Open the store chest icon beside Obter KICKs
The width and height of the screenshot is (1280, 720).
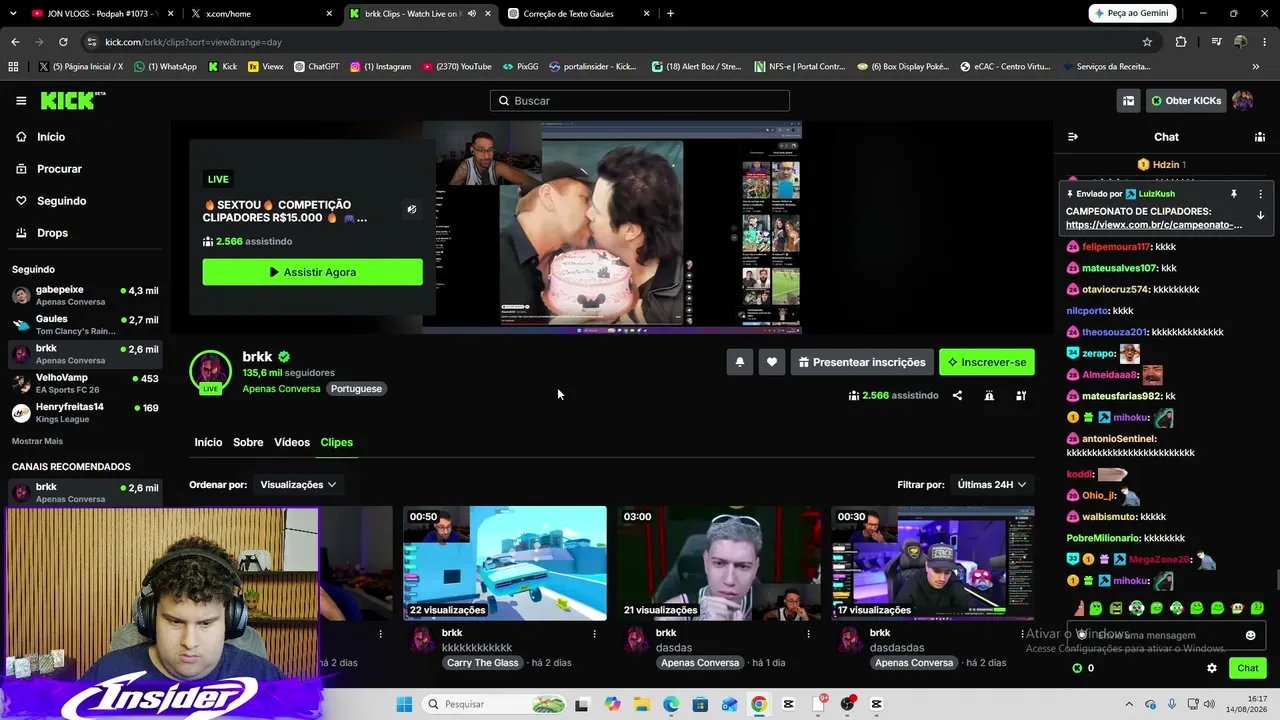point(1128,100)
